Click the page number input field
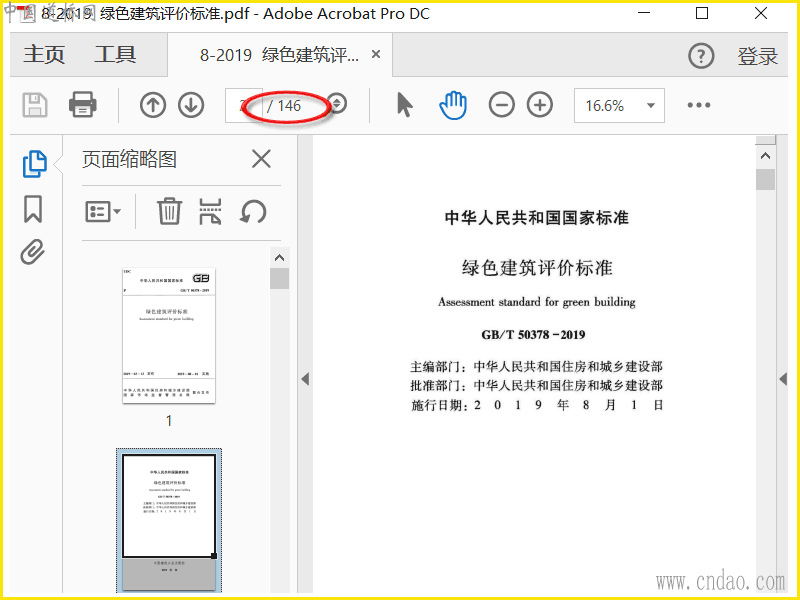The image size is (800, 600). pos(244,106)
